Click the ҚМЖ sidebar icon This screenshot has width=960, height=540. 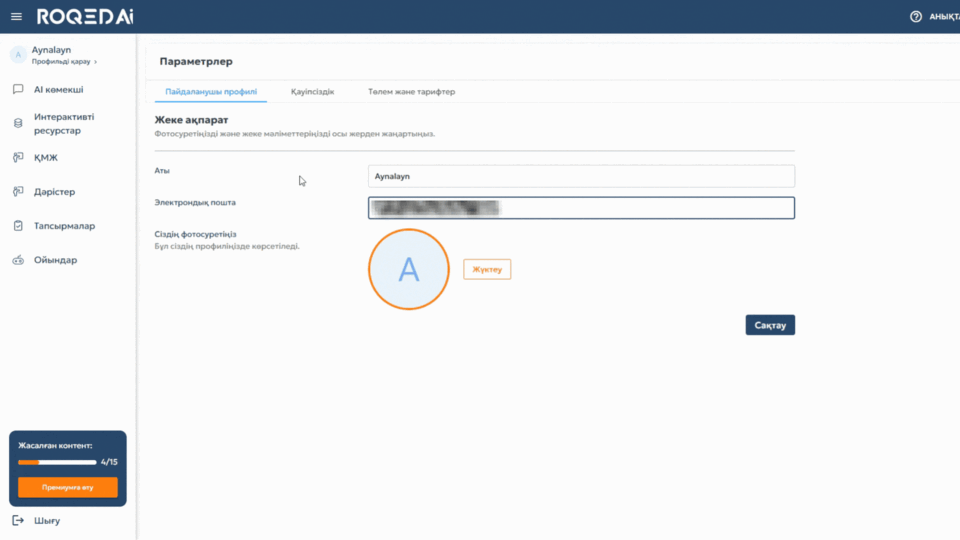tap(18, 158)
